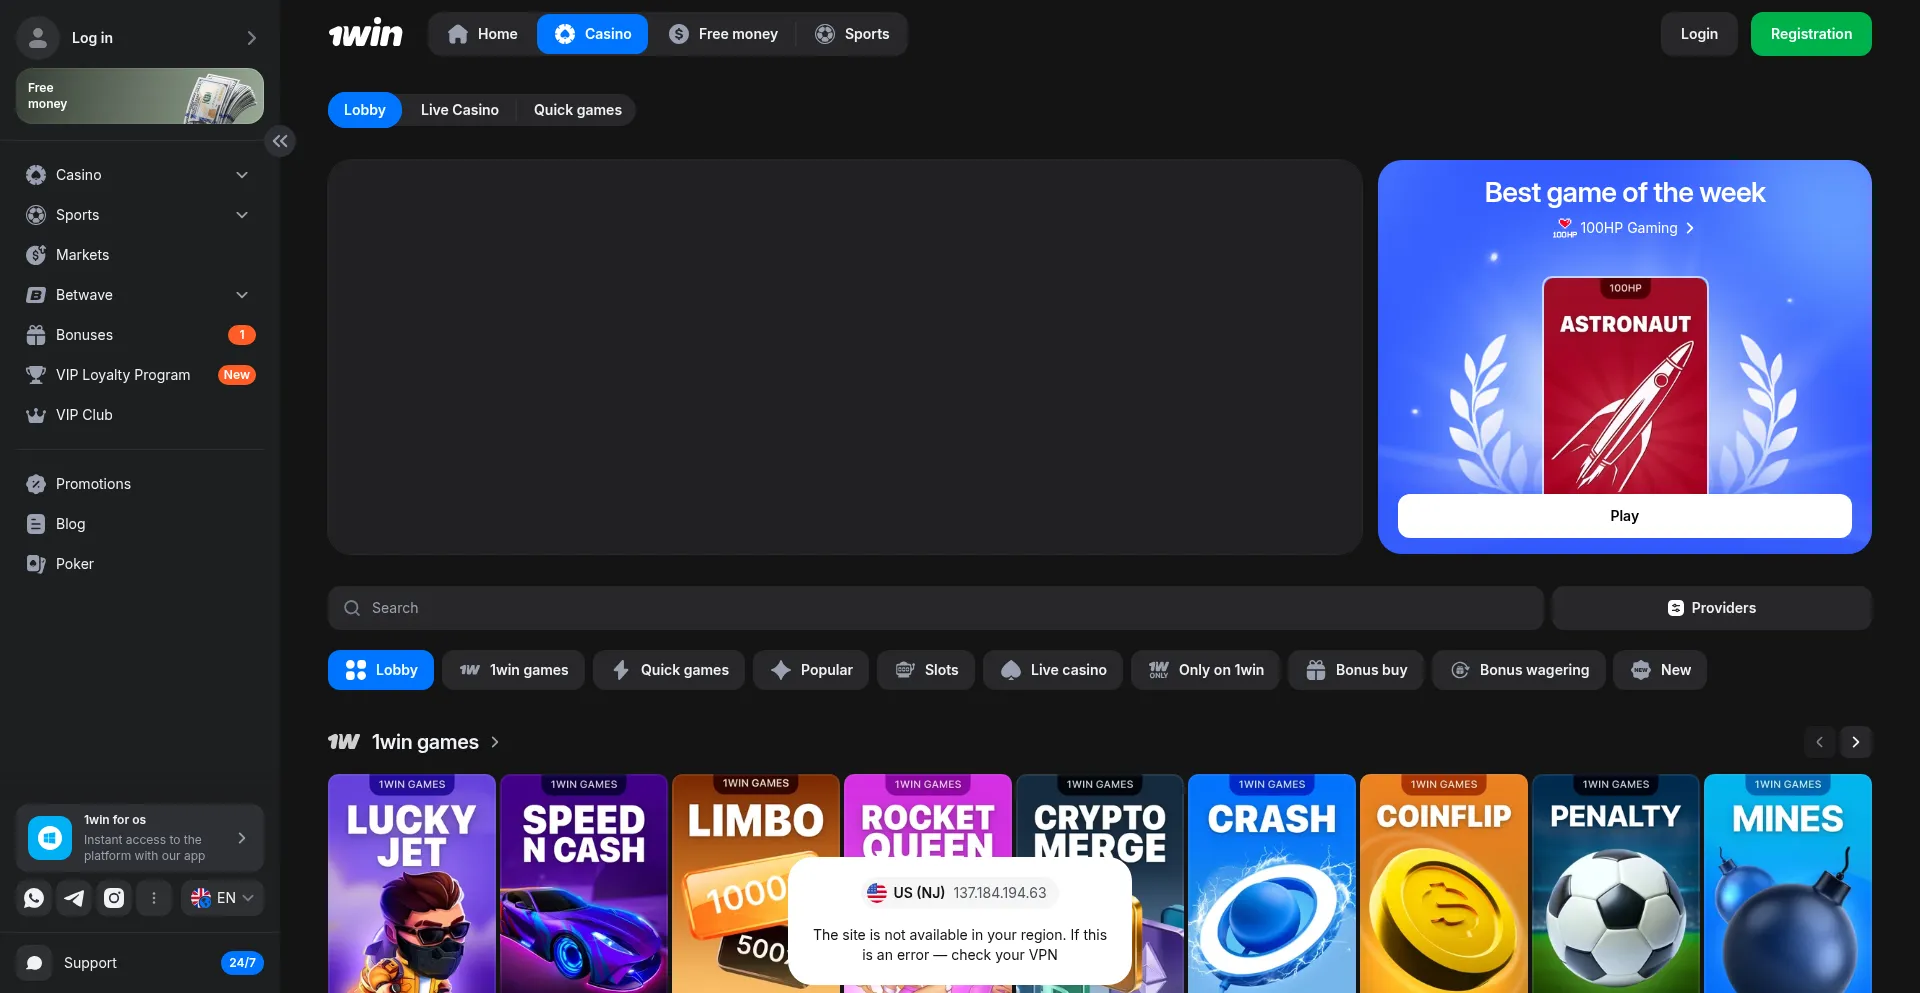Open Support chat in the sidebar

click(x=140, y=963)
